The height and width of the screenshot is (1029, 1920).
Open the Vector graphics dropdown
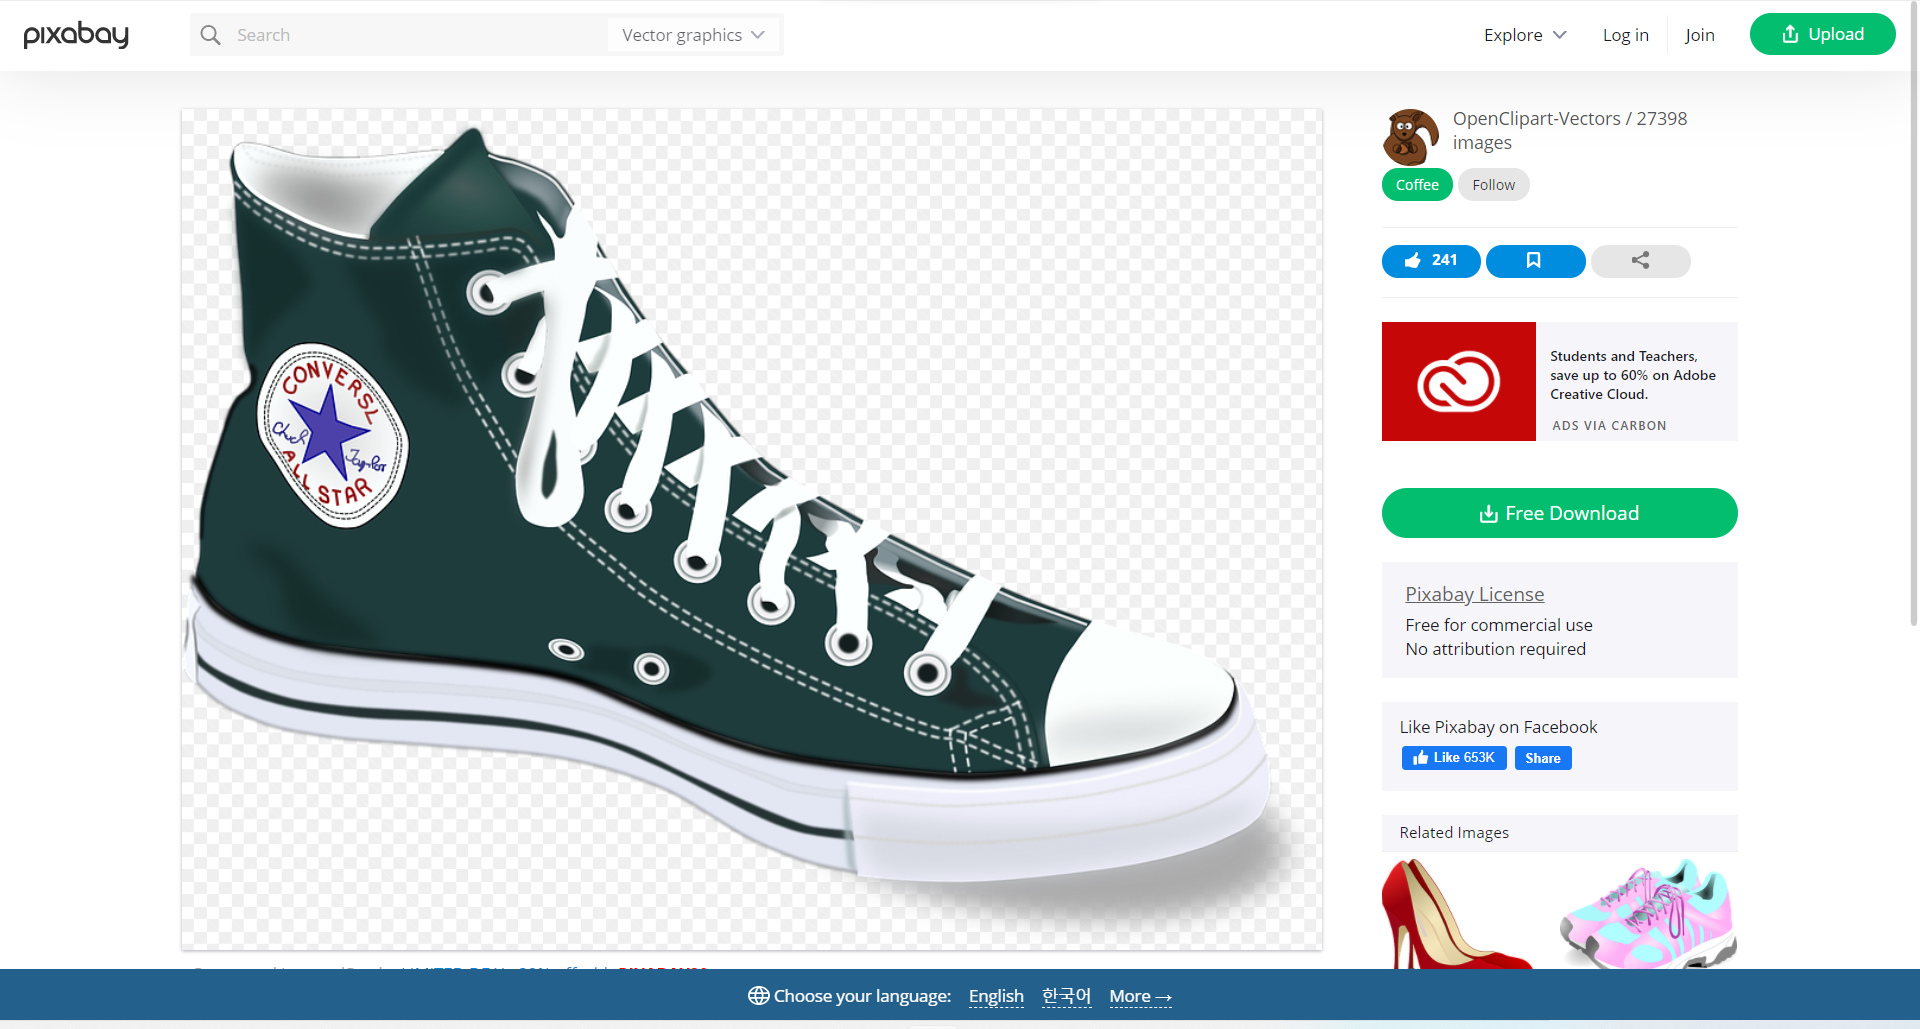(x=693, y=35)
